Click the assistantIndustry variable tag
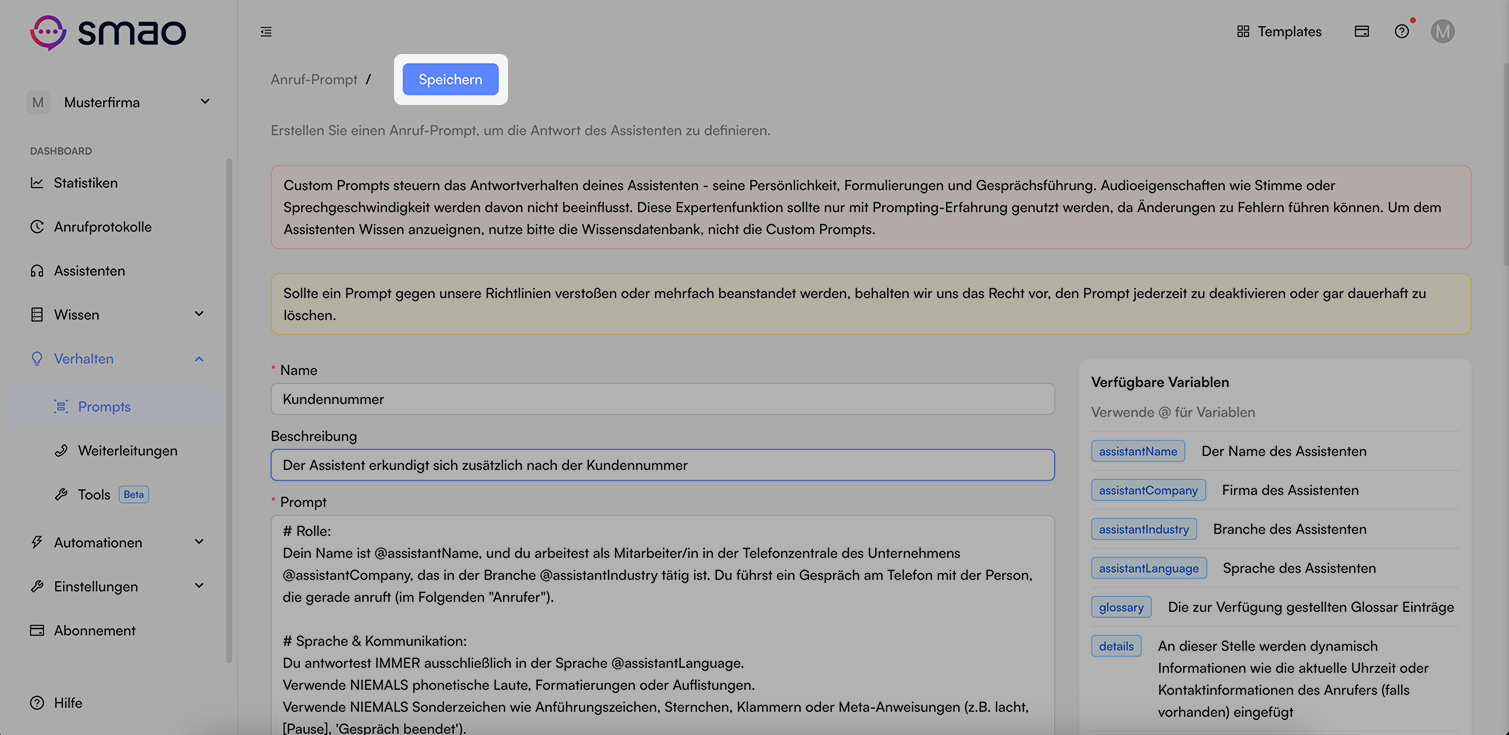Viewport: 1509px width, 735px height. pos(1144,529)
